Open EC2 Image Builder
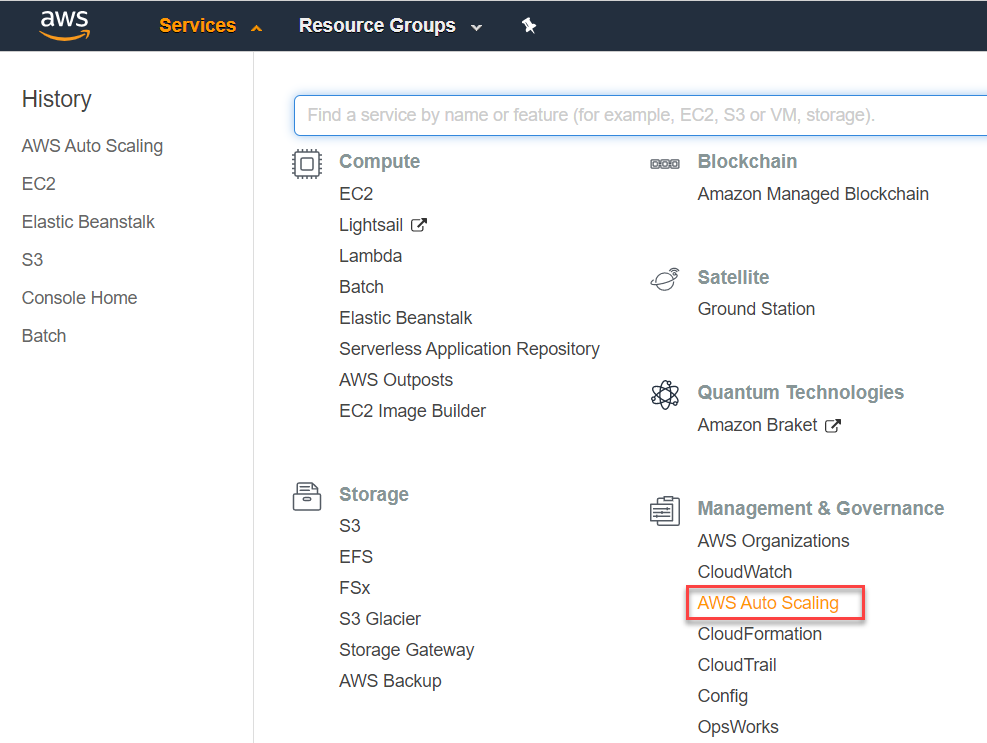 tap(412, 411)
